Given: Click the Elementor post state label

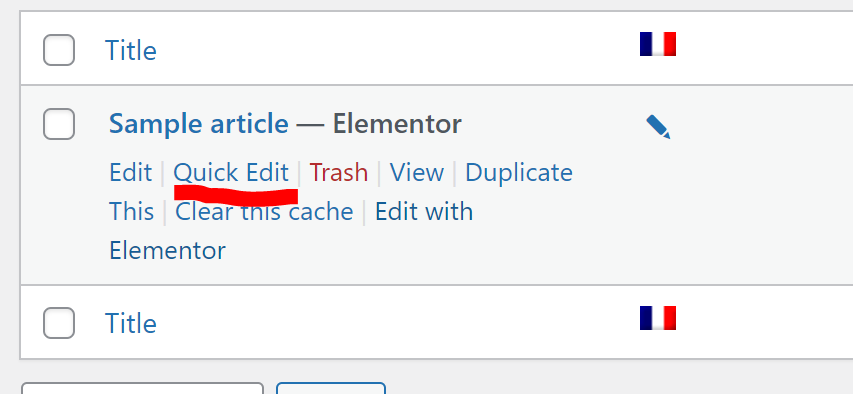Looking at the screenshot, I should [x=397, y=124].
